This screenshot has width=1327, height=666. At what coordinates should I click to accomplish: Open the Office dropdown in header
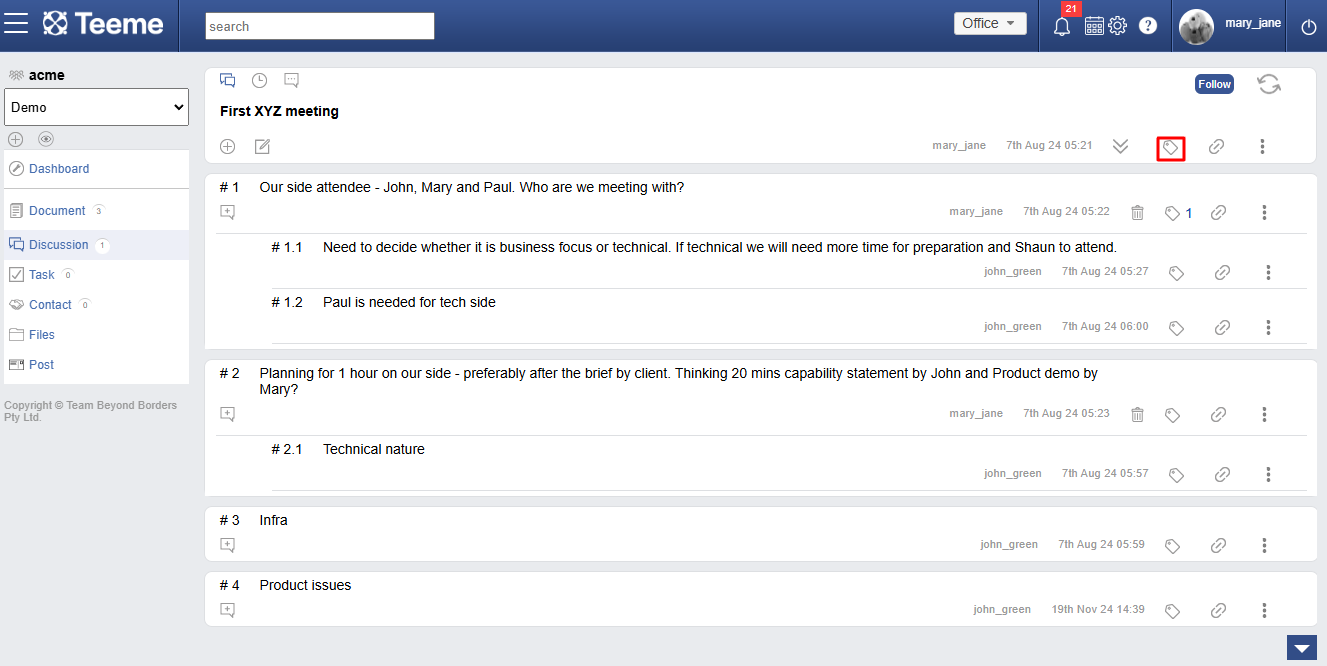pos(990,23)
